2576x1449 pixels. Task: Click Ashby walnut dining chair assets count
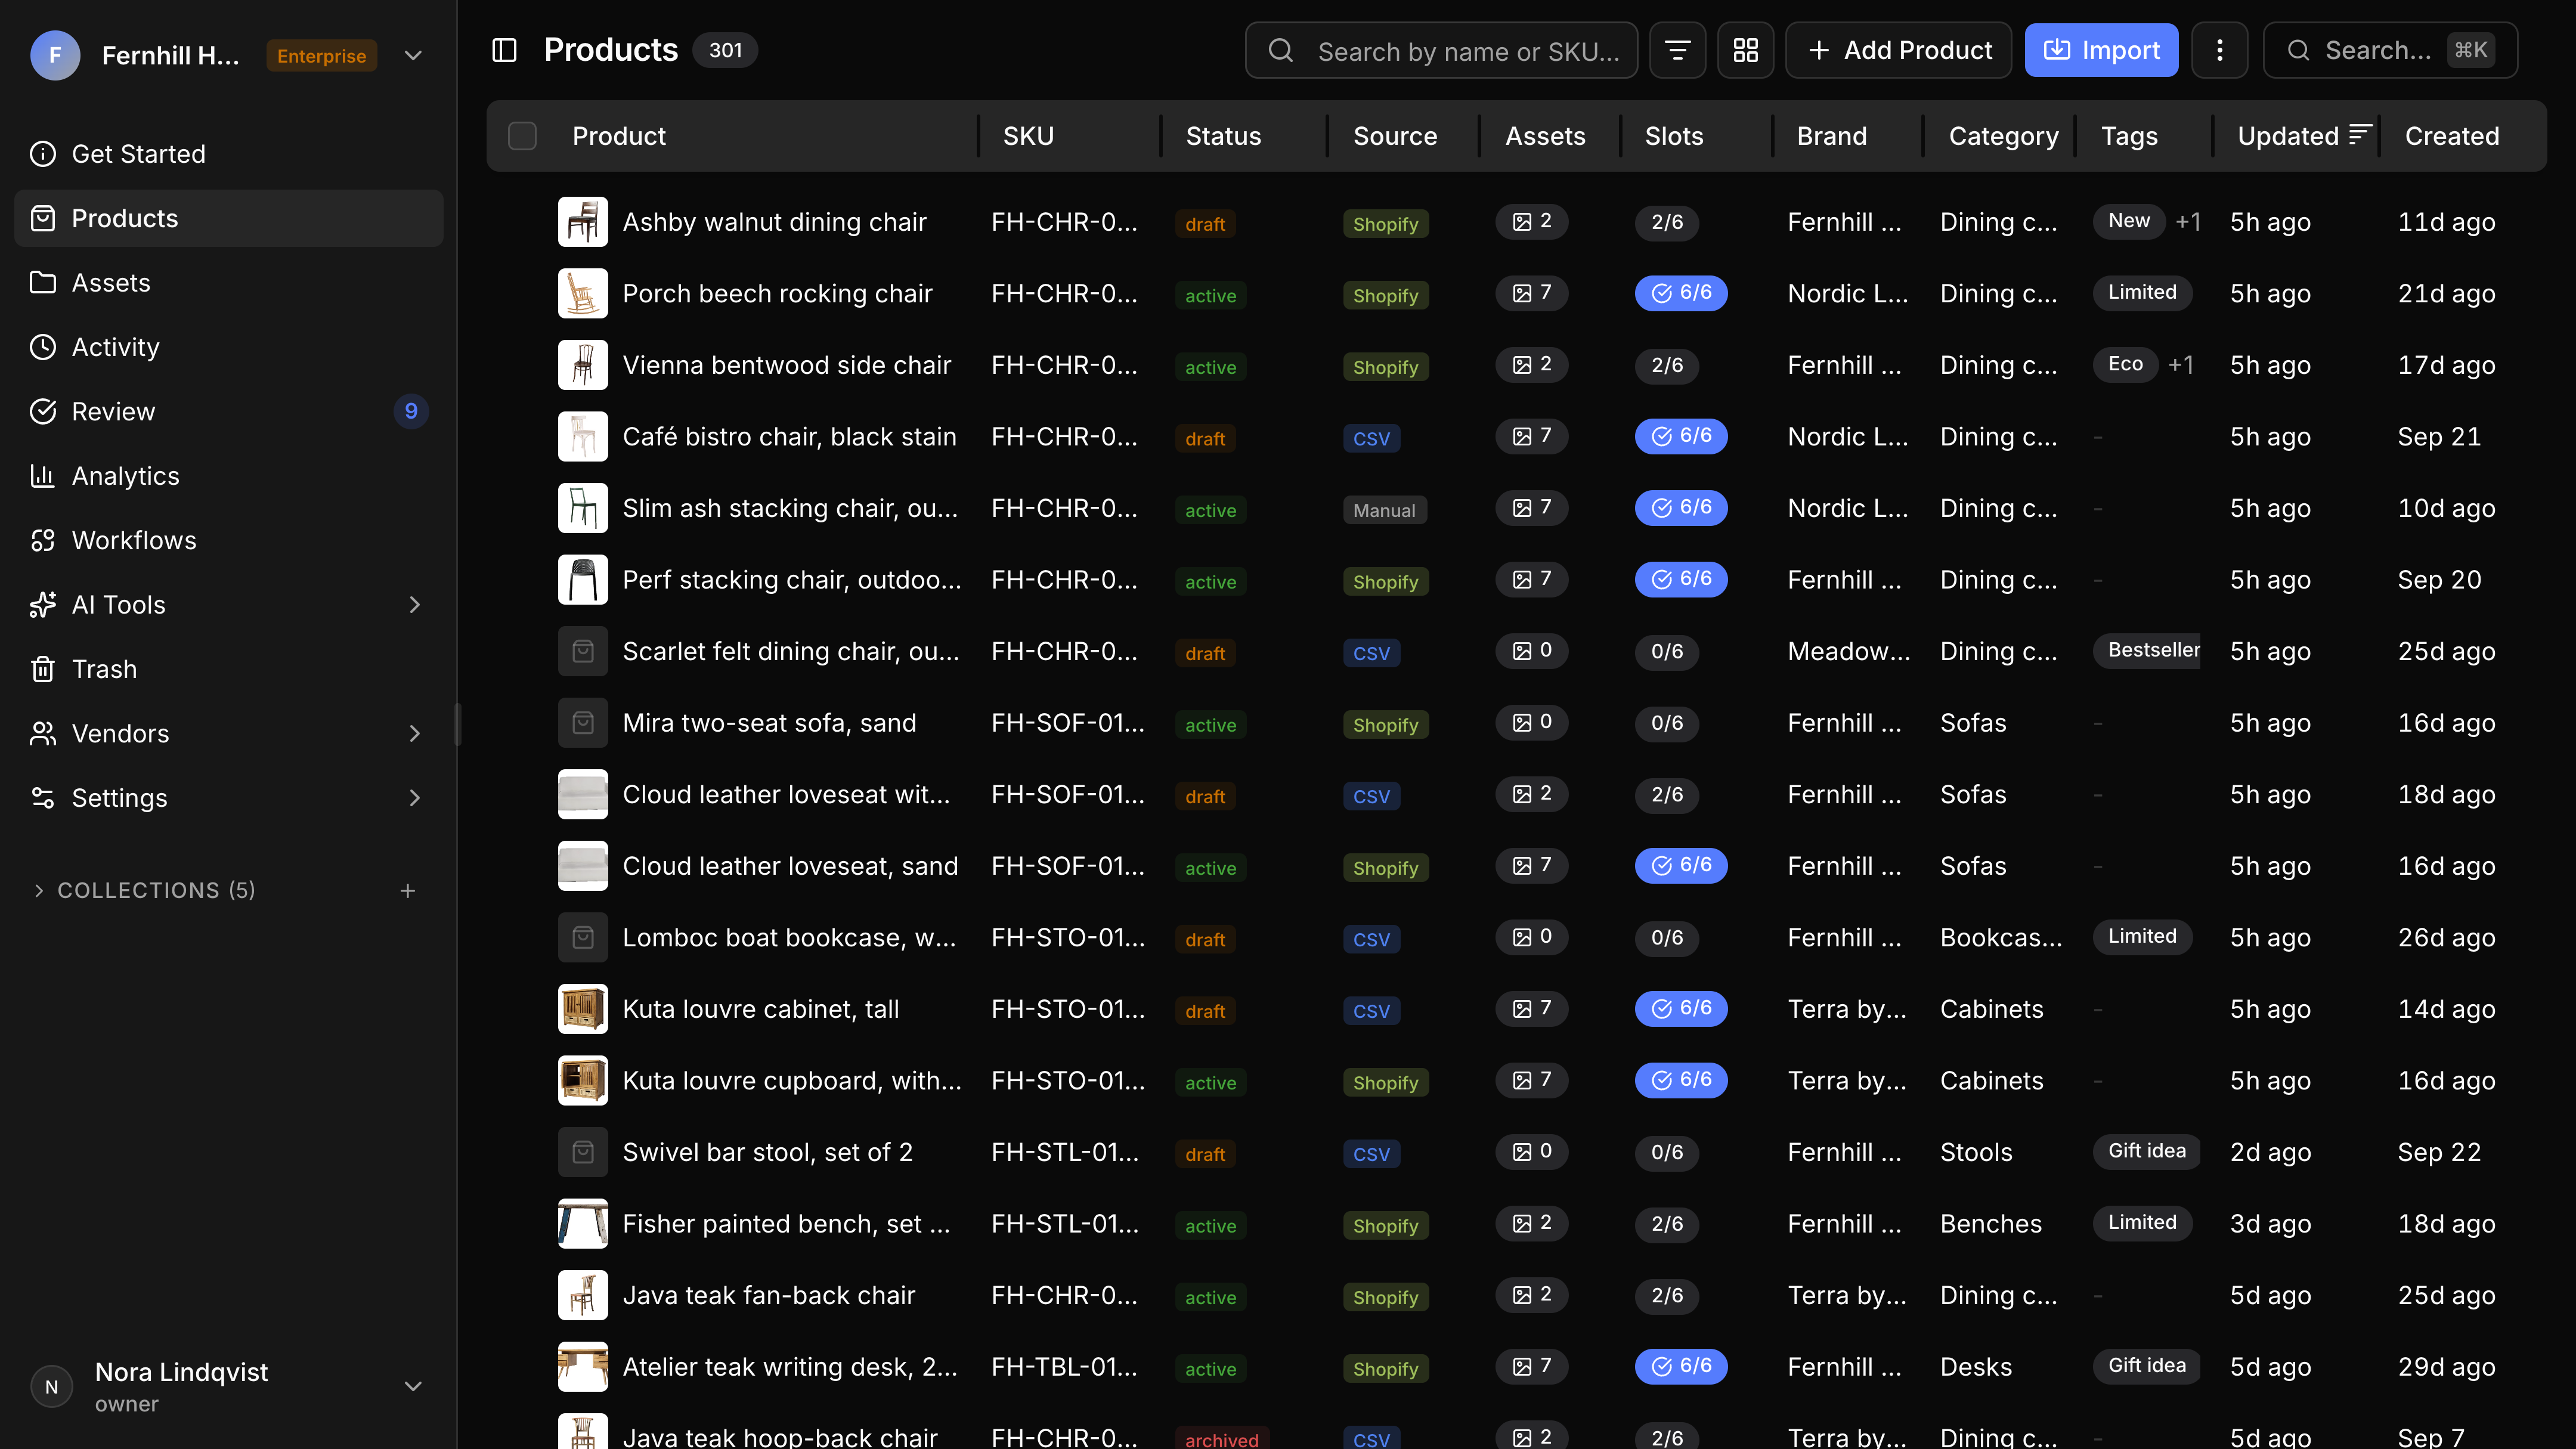[x=1531, y=222]
